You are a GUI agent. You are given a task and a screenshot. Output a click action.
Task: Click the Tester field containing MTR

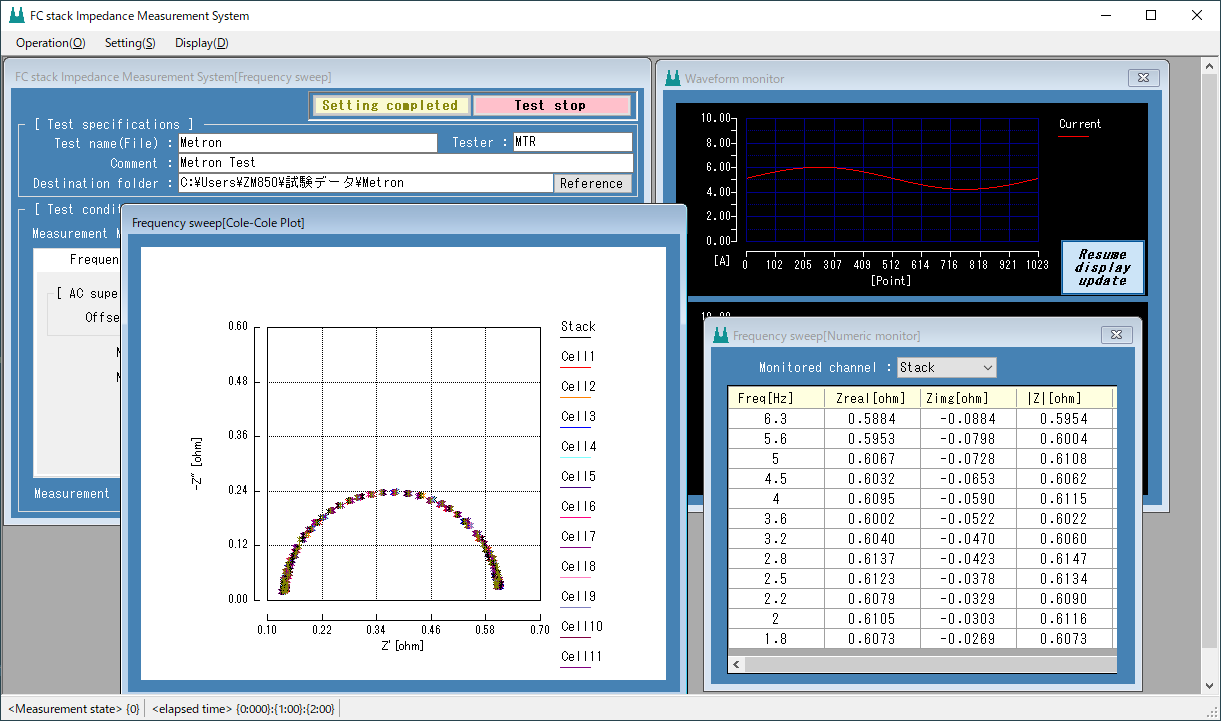point(573,143)
